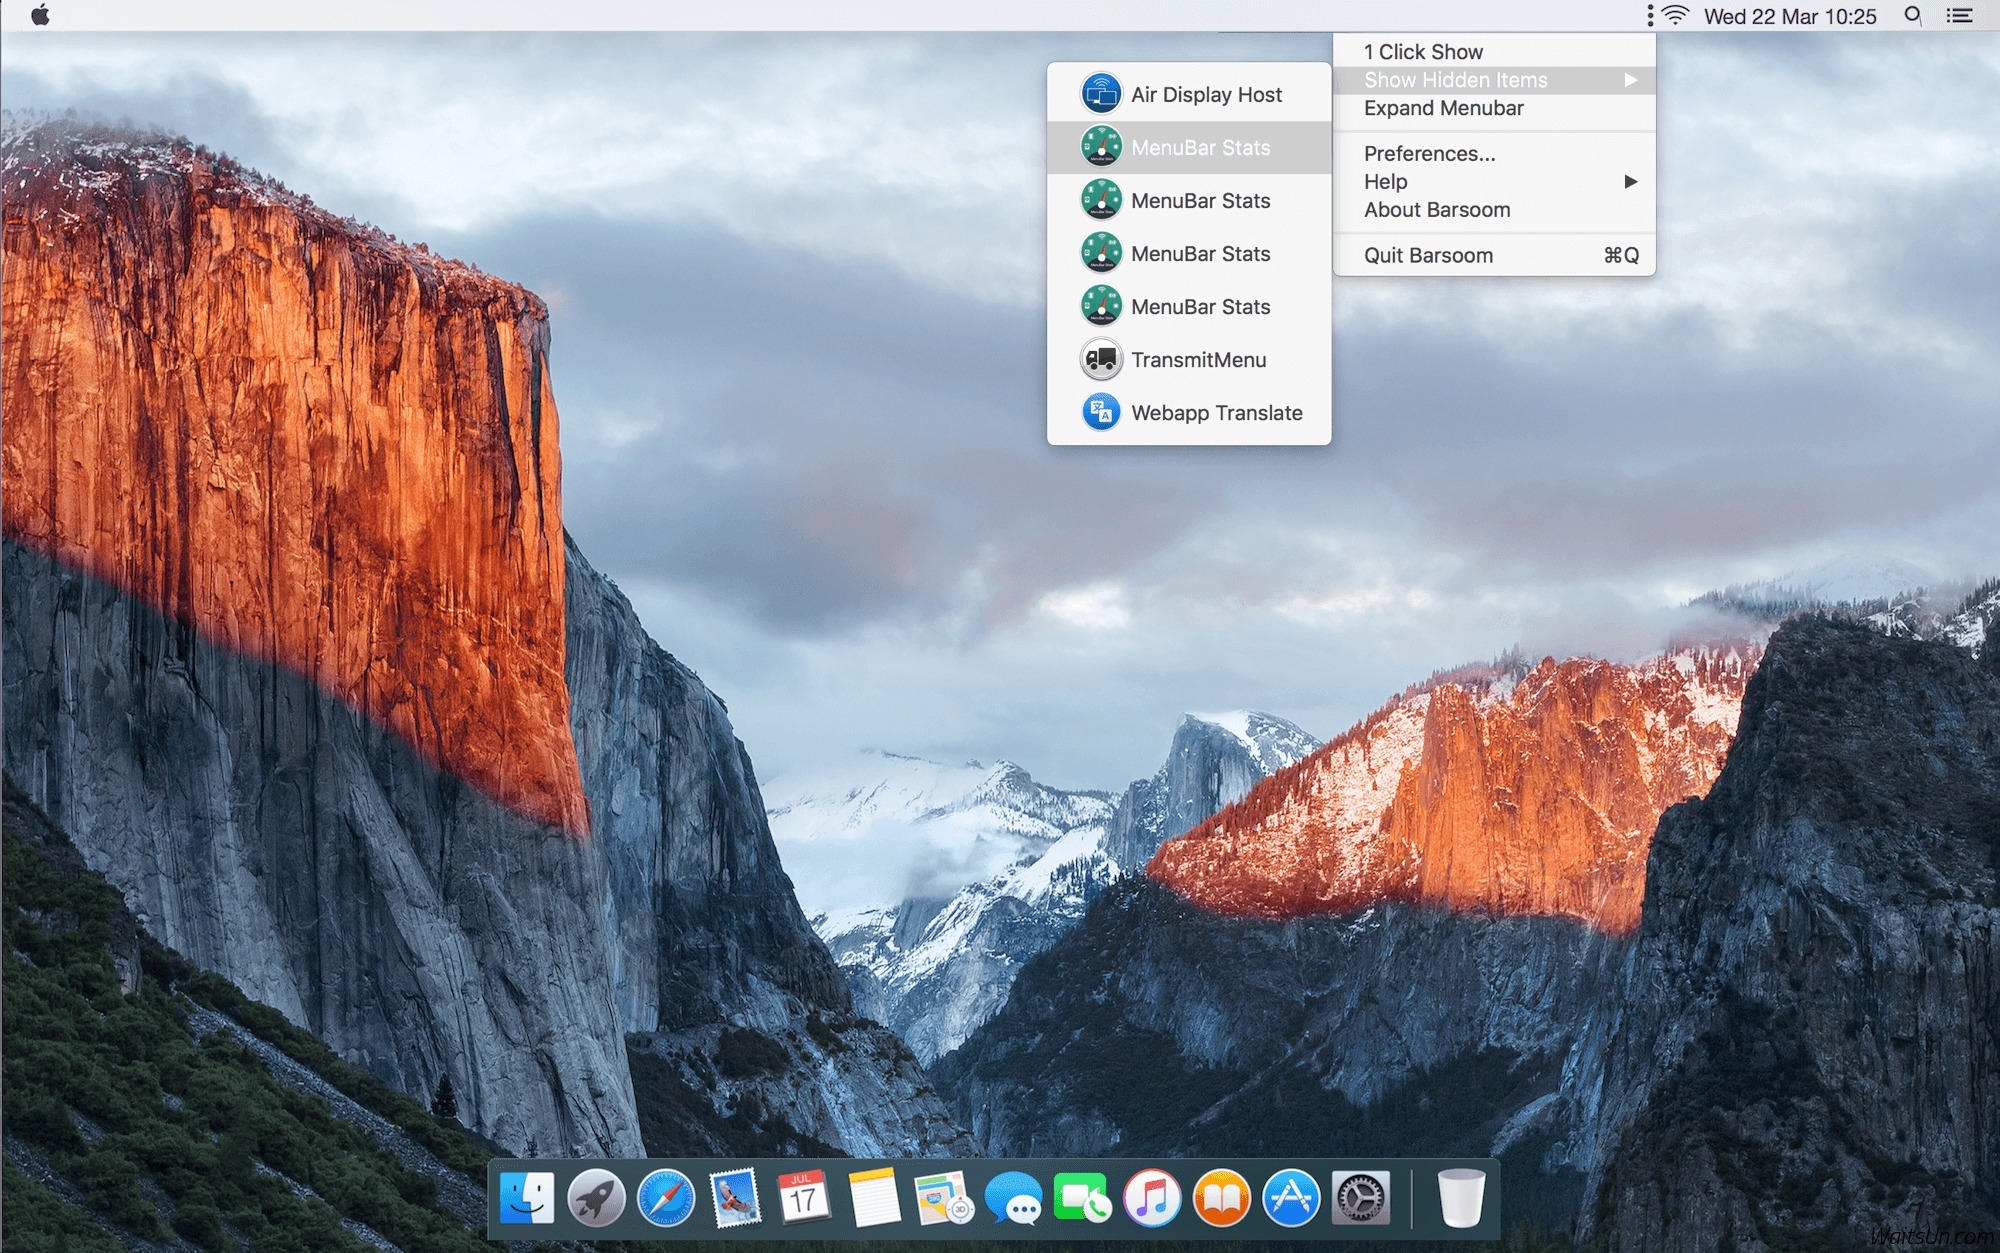The image size is (2000, 1253).
Task: Open Spotlight search magnifier
Action: coord(1912,16)
